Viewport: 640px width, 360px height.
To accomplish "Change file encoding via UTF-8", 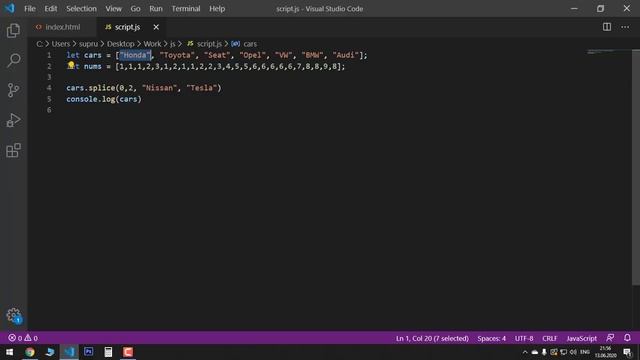I will pyautogui.click(x=524, y=338).
